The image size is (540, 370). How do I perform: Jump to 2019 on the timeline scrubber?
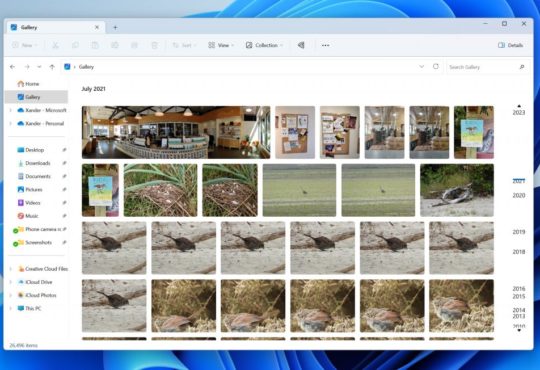click(519, 232)
